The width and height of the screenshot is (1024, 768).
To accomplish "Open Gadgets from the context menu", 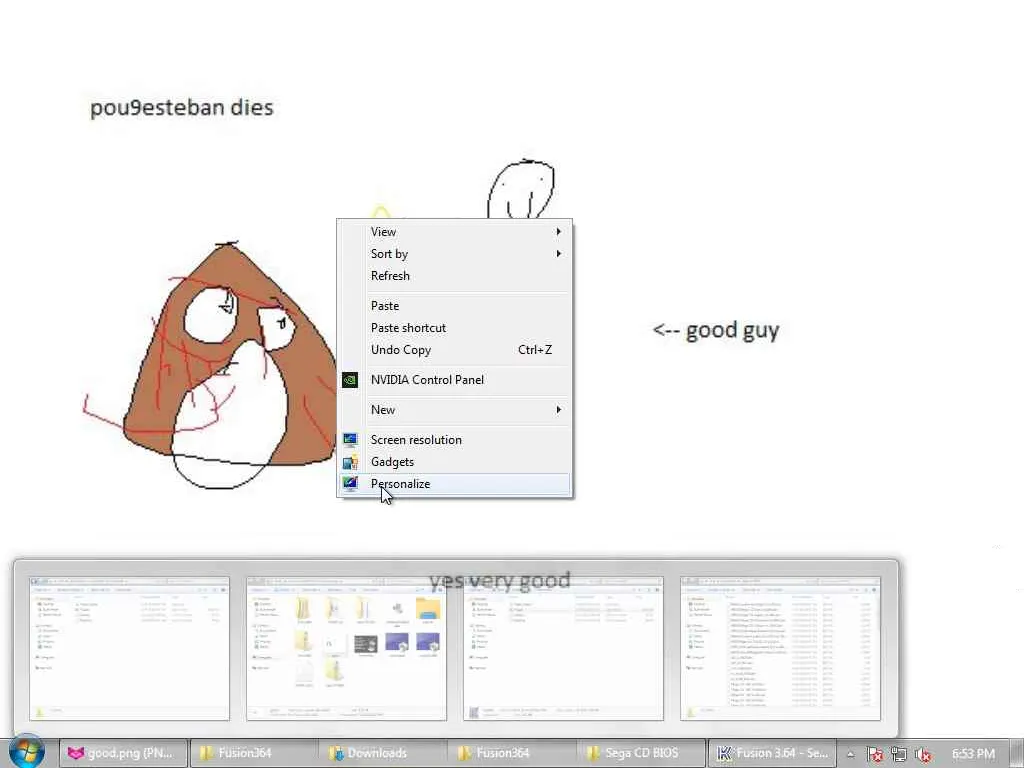I will click(454, 462).
